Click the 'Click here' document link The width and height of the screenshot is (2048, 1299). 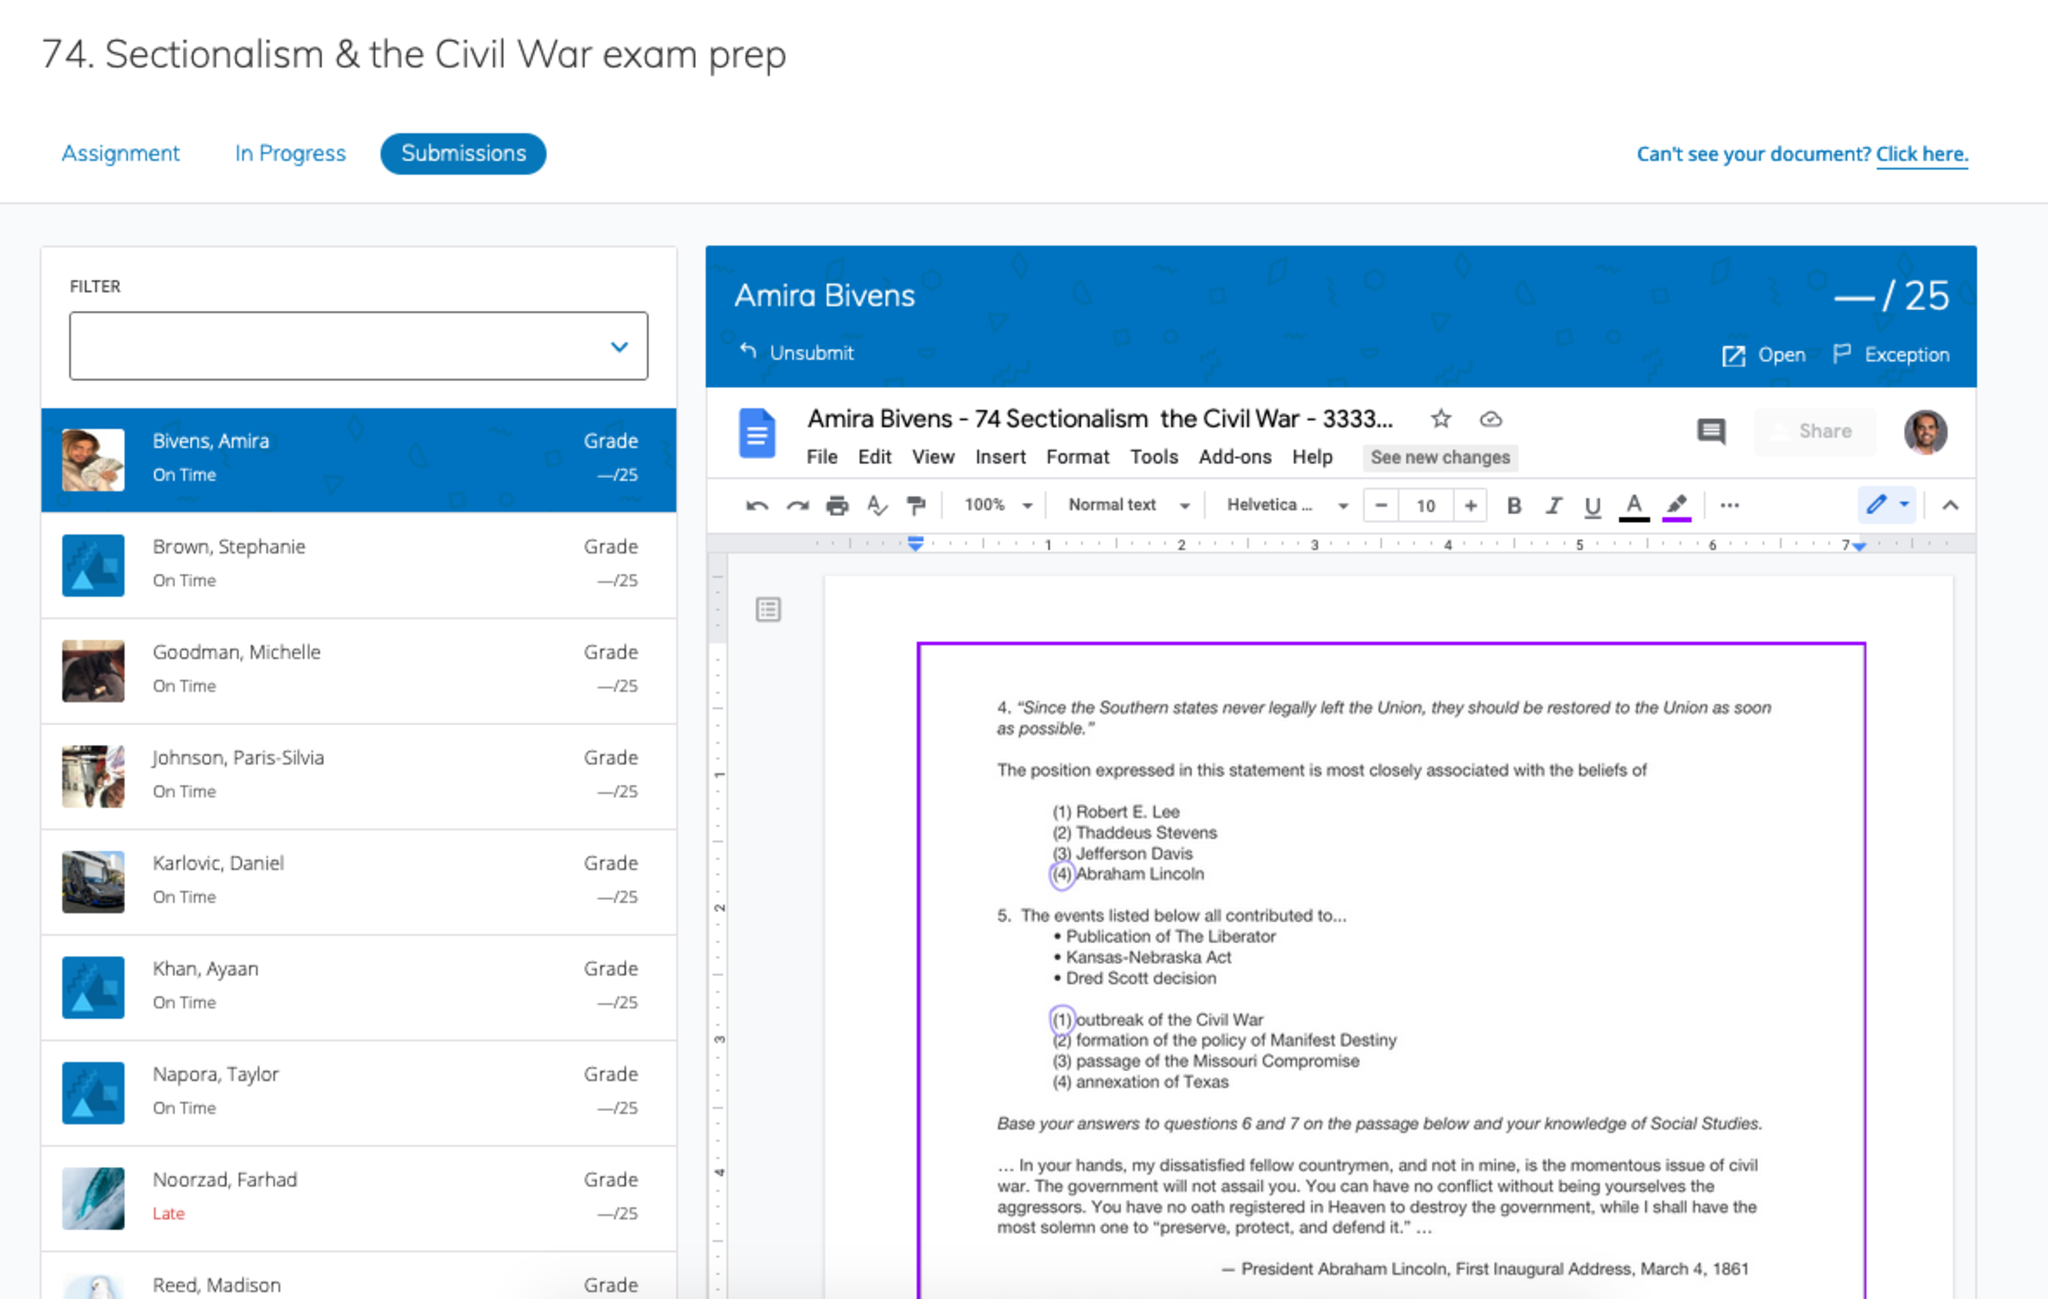pyautogui.click(x=1921, y=154)
